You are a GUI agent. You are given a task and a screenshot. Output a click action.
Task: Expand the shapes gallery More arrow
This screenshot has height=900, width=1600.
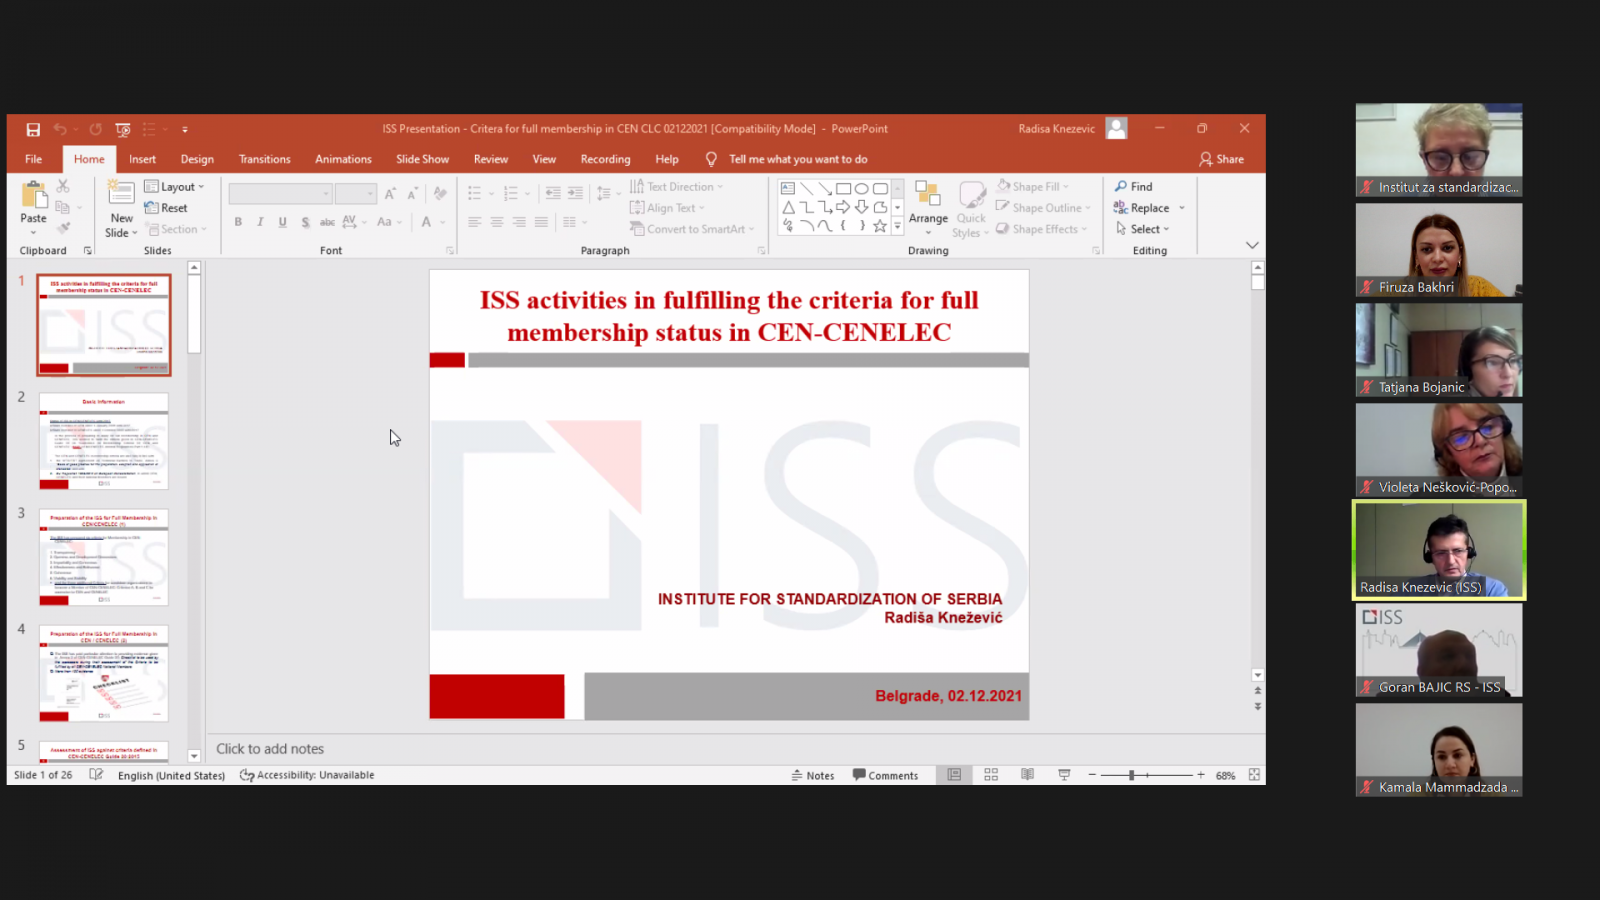tap(897, 226)
